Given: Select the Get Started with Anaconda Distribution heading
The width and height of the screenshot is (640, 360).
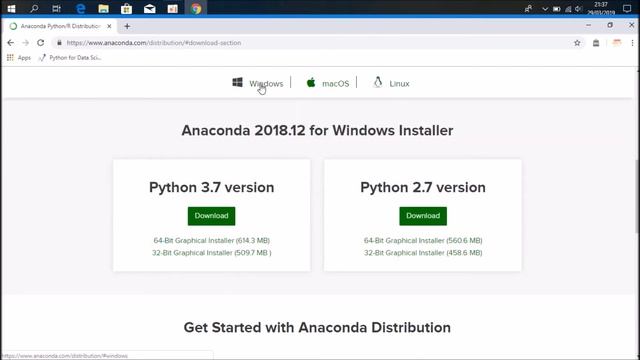Looking at the screenshot, I should 317,327.
